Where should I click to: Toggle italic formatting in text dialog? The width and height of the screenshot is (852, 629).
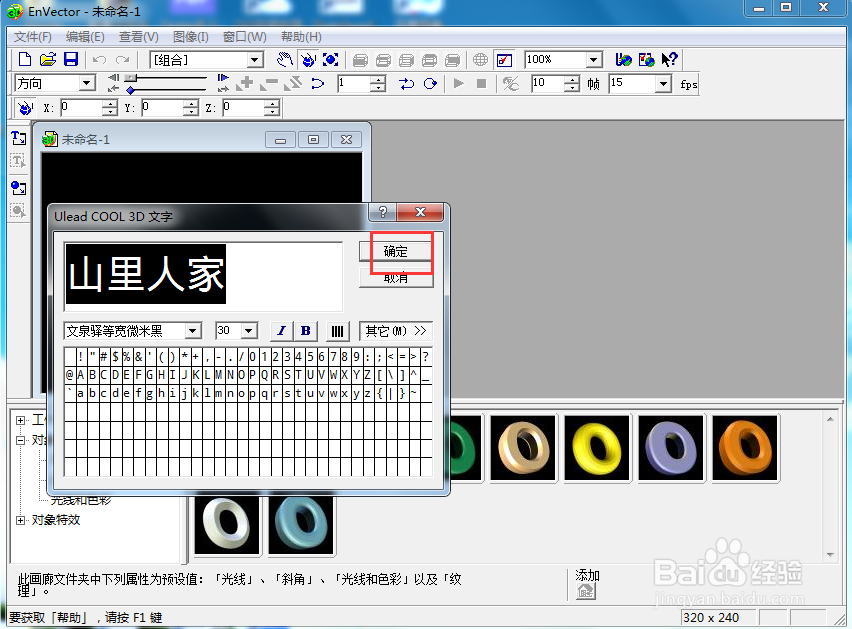pos(281,331)
